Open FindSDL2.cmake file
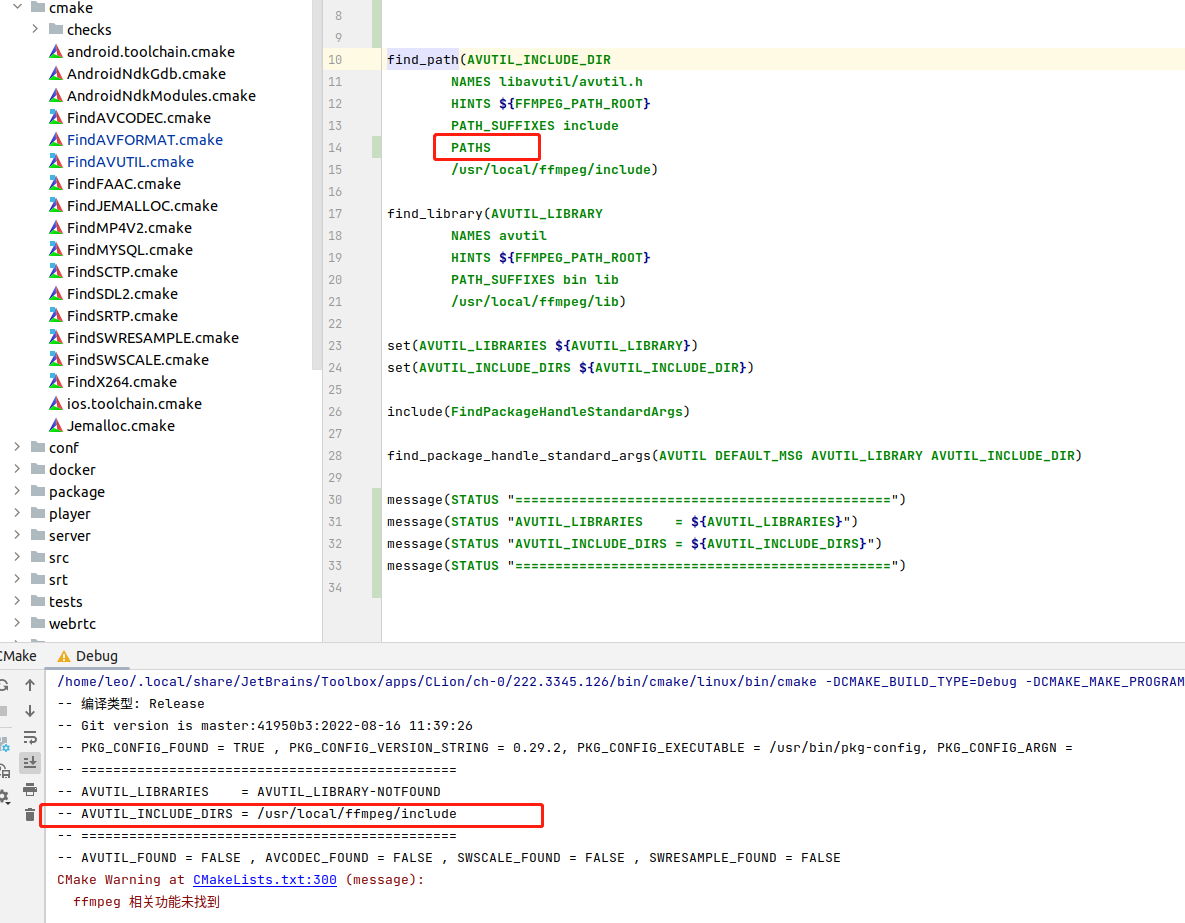 pyautogui.click(x=122, y=293)
